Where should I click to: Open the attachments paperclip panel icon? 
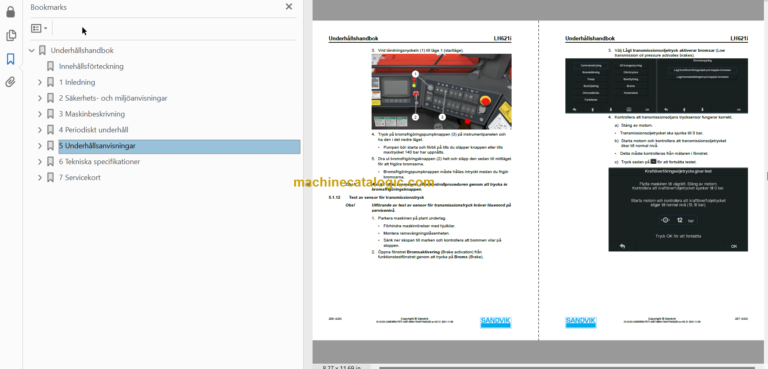tap(10, 82)
